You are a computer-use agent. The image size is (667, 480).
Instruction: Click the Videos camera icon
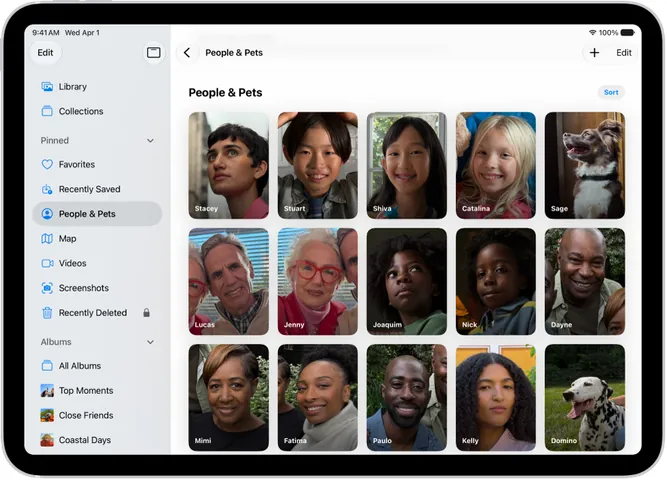[x=47, y=263]
